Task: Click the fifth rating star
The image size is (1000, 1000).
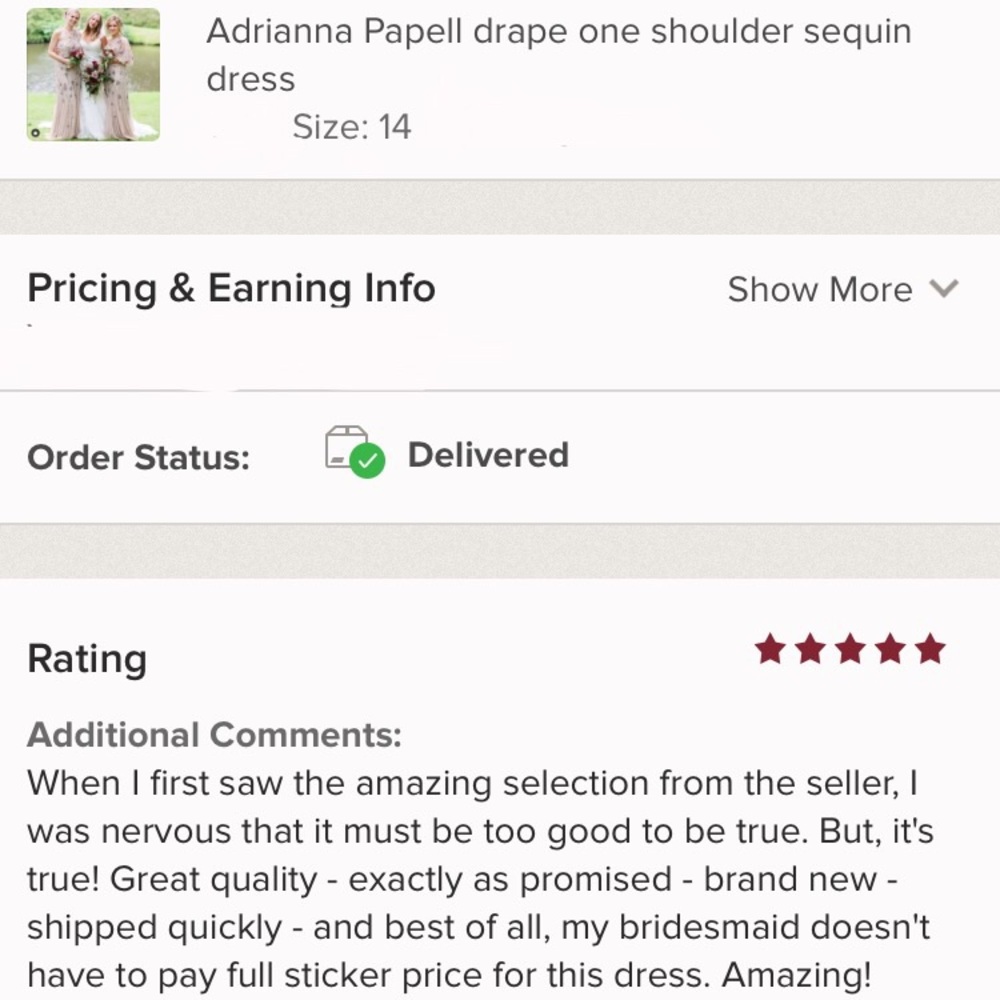Action: [930, 649]
